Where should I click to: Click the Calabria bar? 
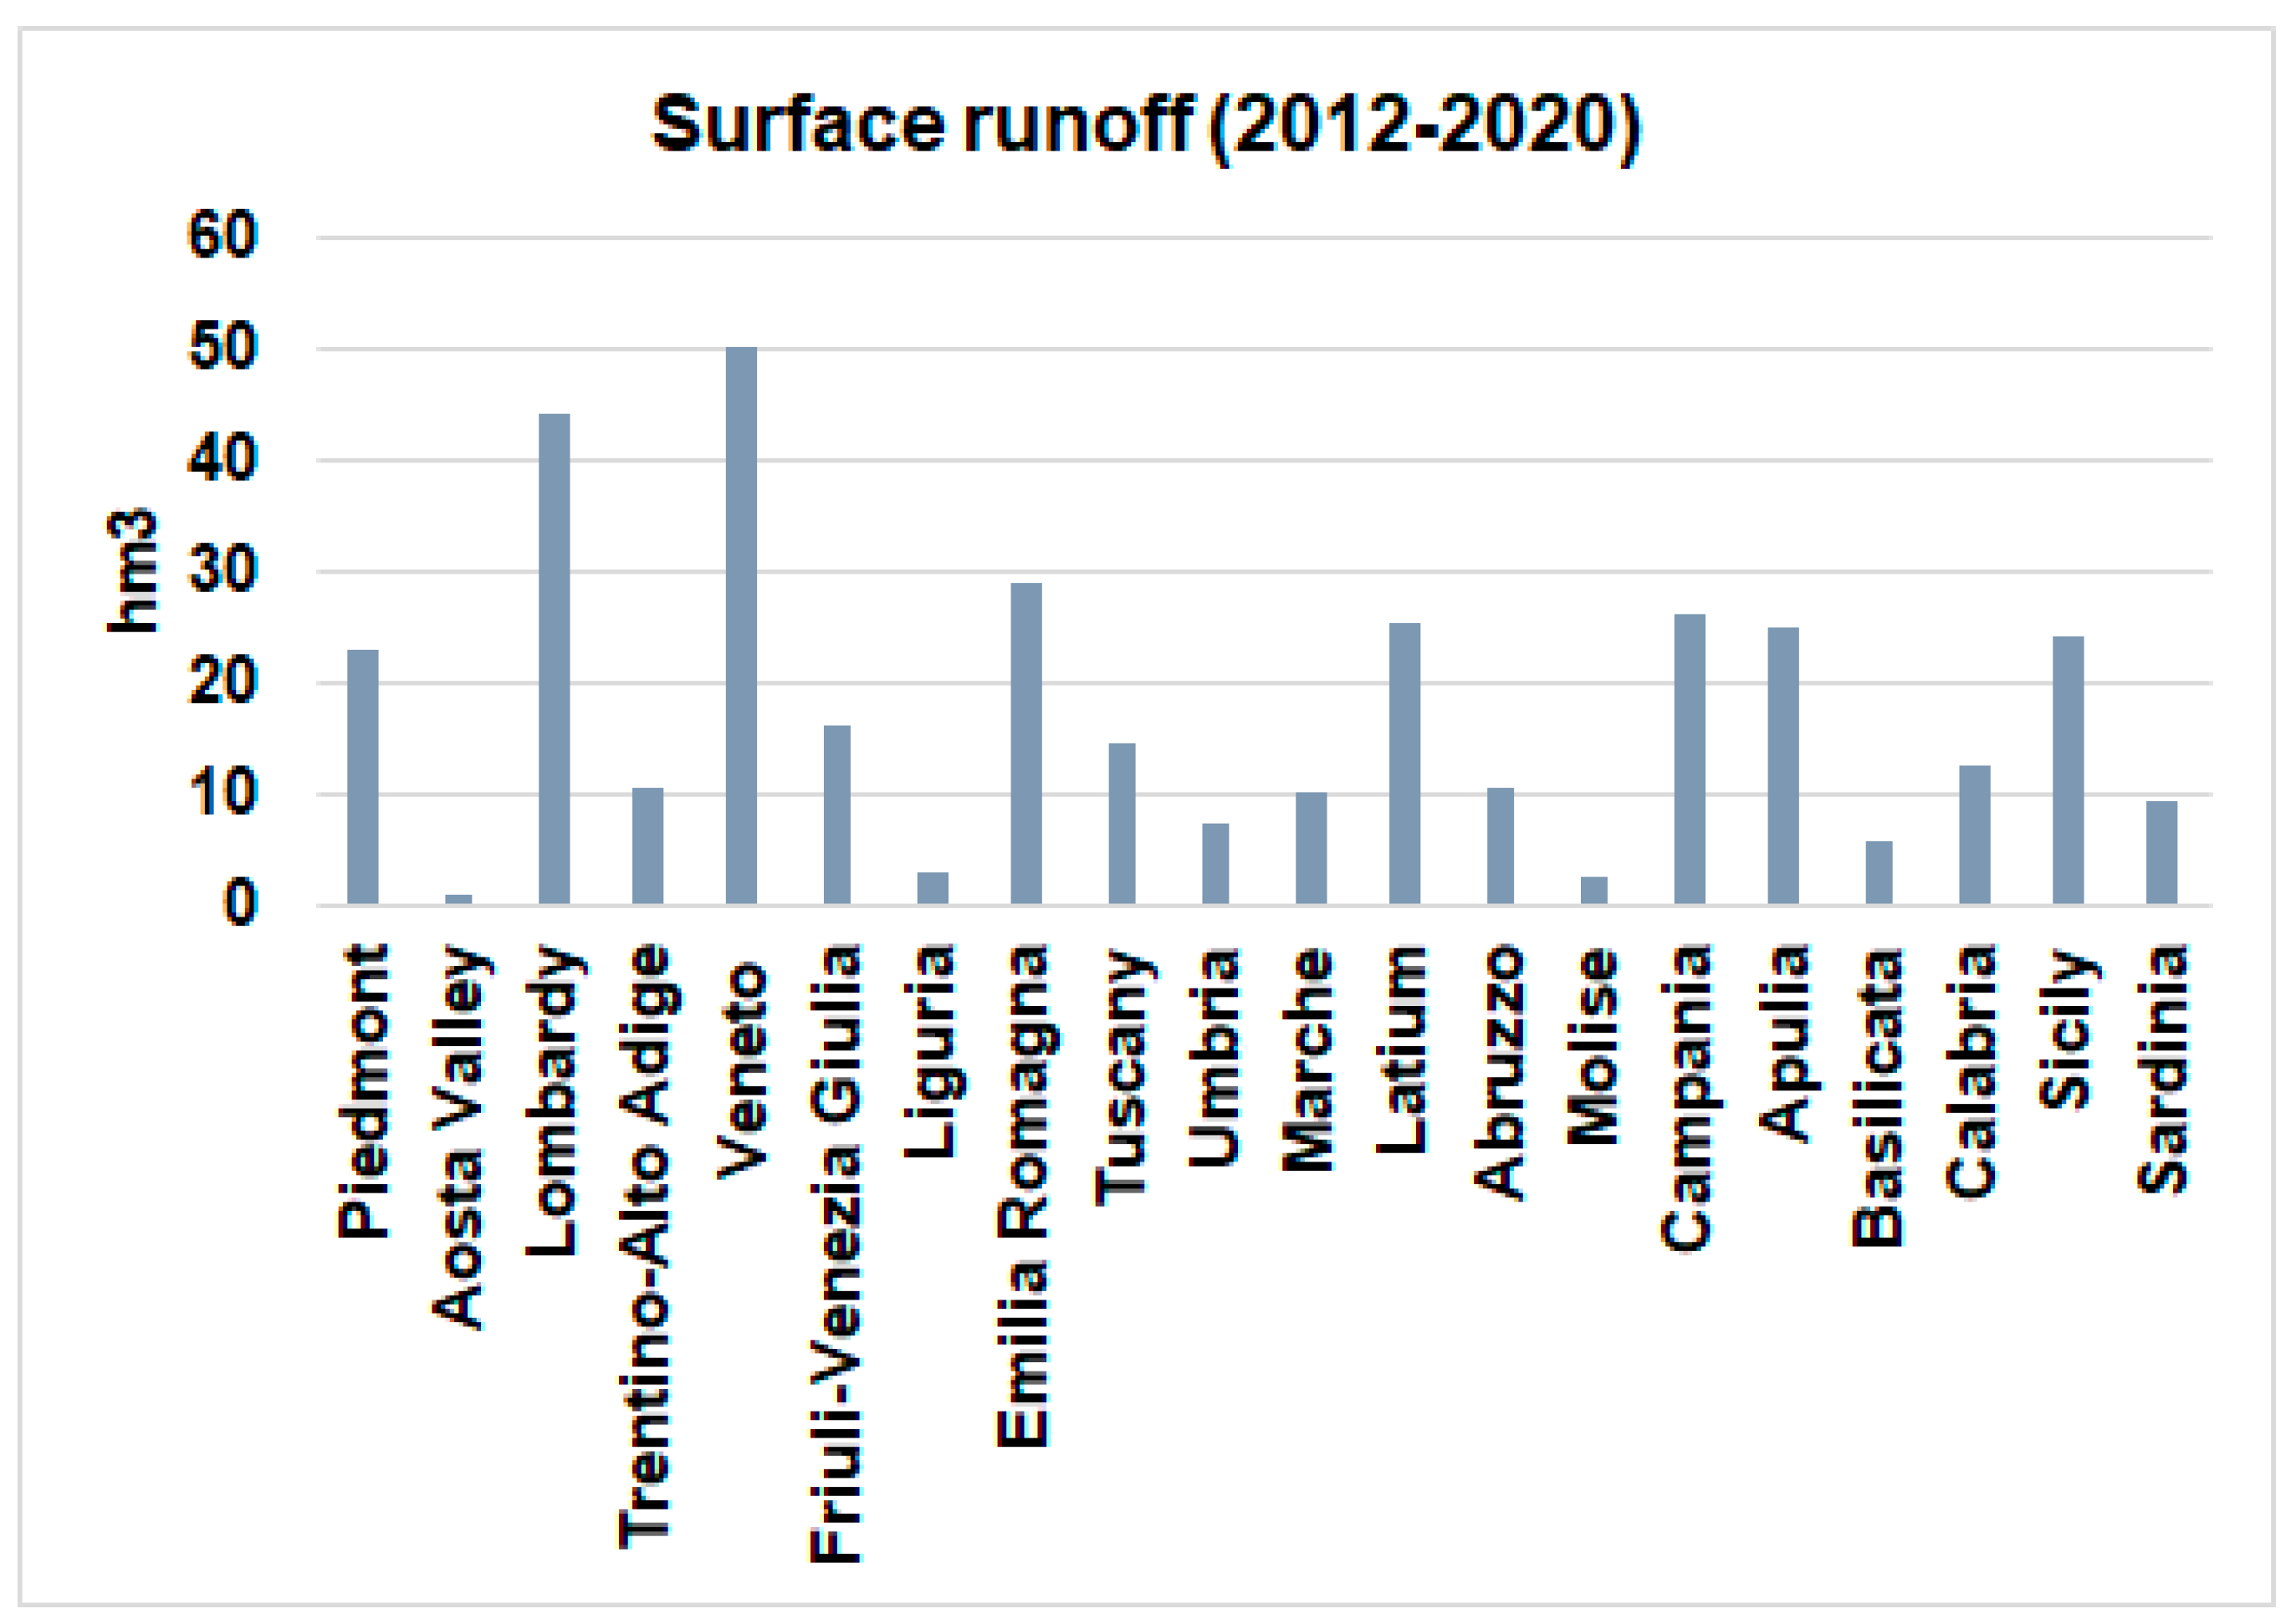pyautogui.click(x=1974, y=835)
